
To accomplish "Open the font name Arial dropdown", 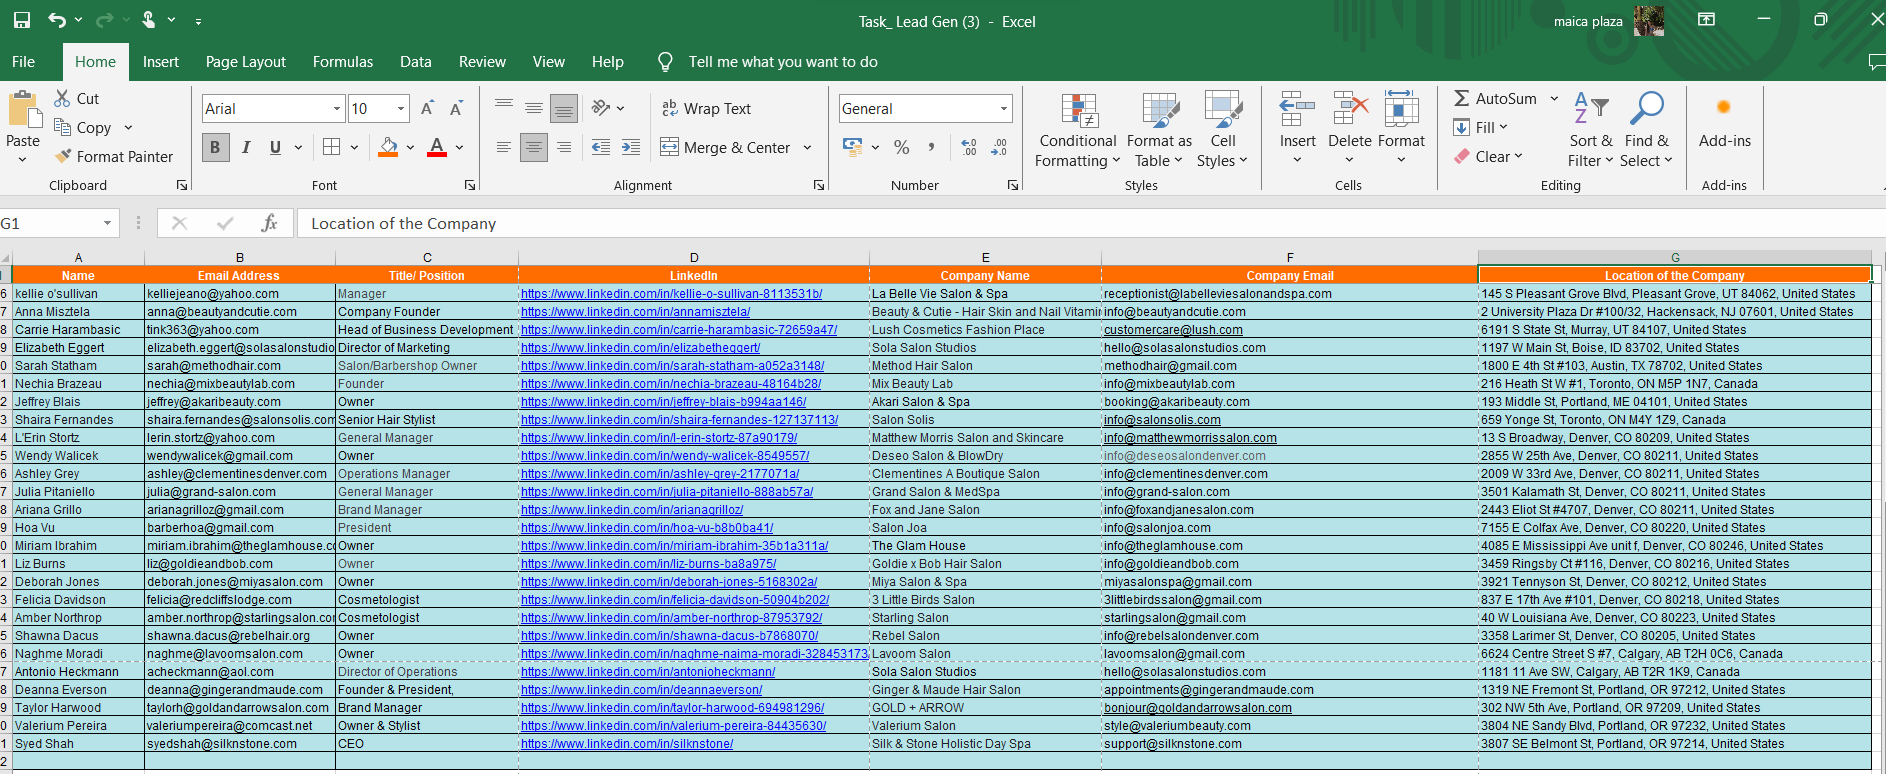I will 337,108.
